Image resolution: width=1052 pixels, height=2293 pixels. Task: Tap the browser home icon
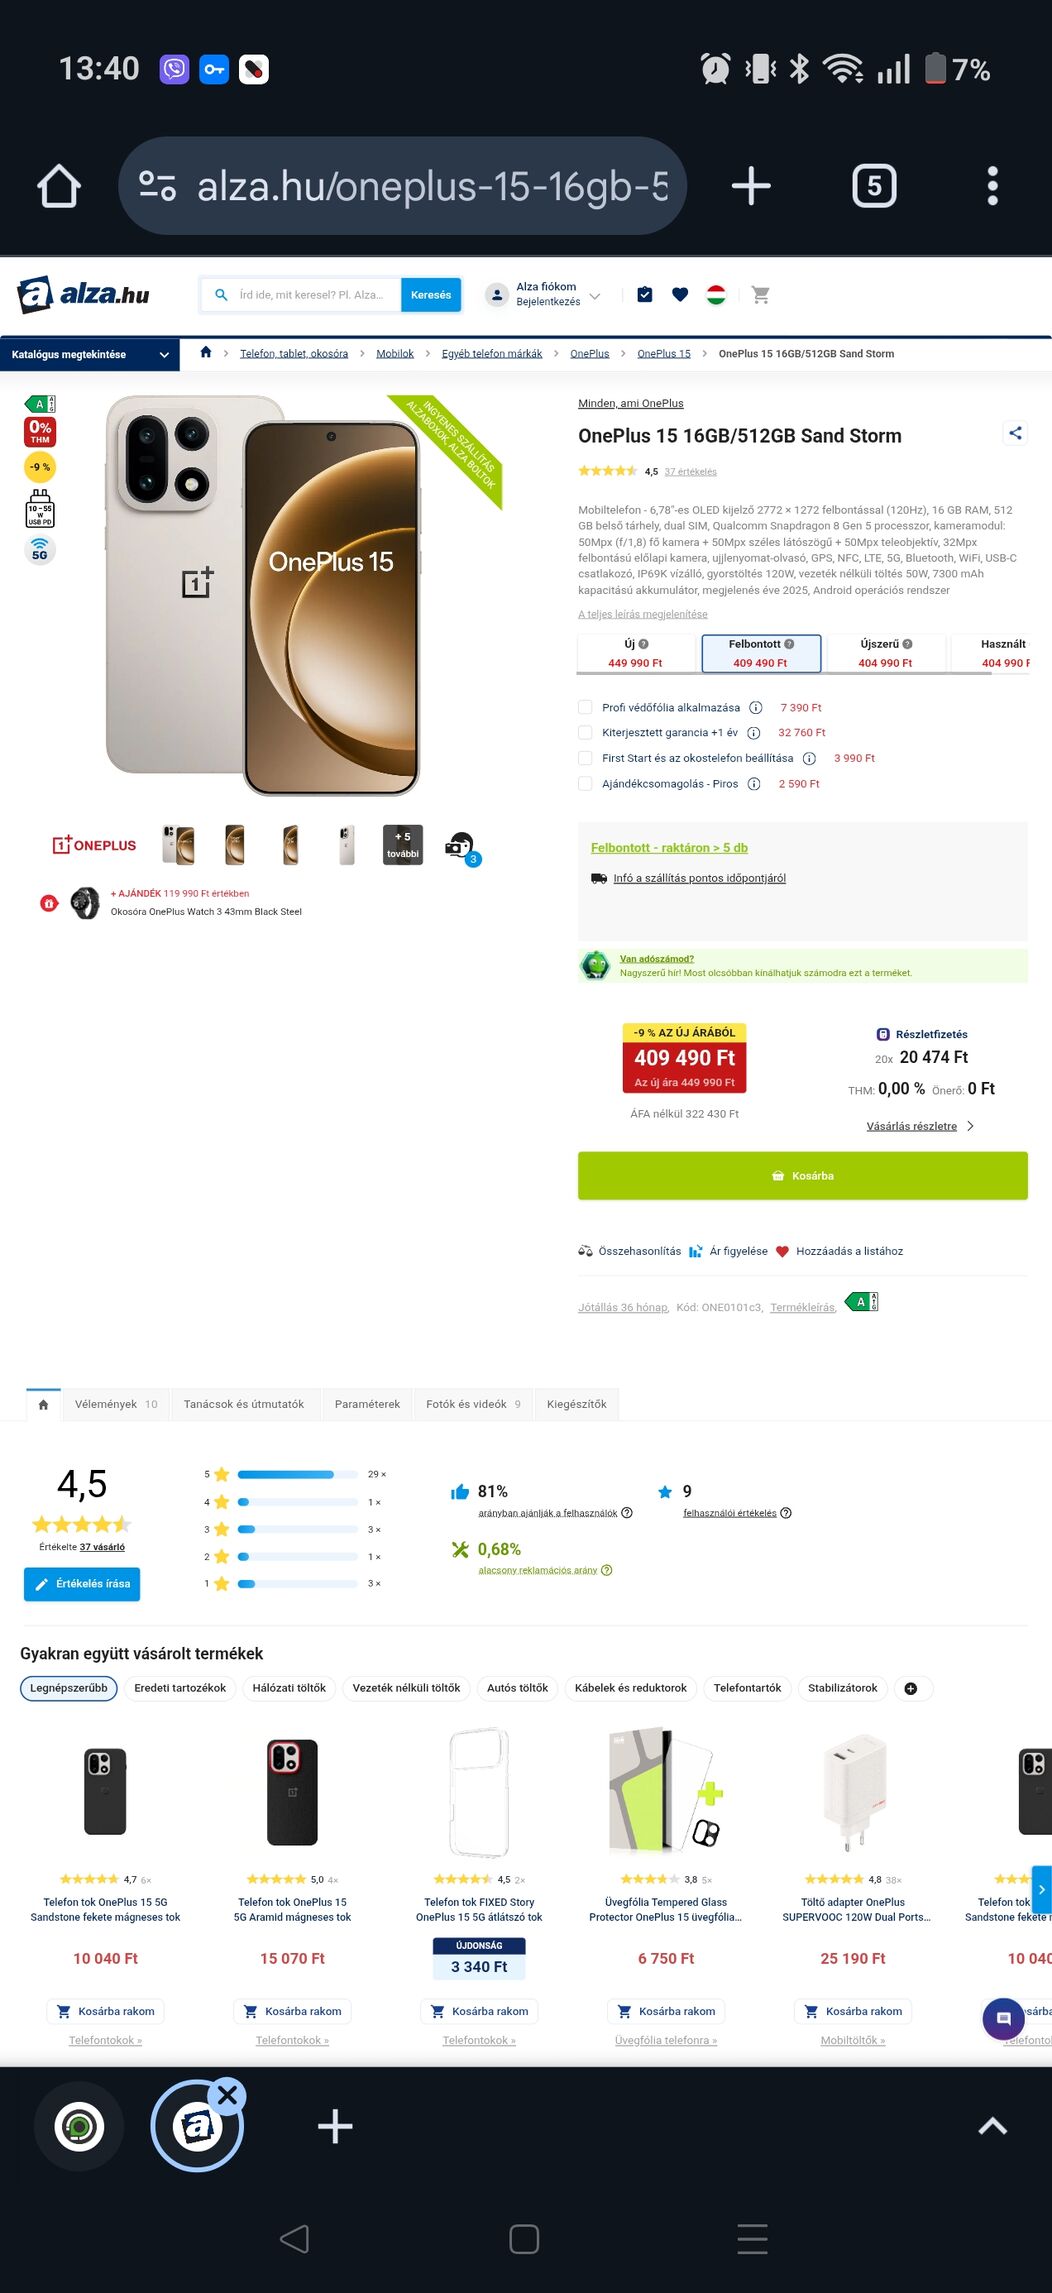(x=59, y=186)
